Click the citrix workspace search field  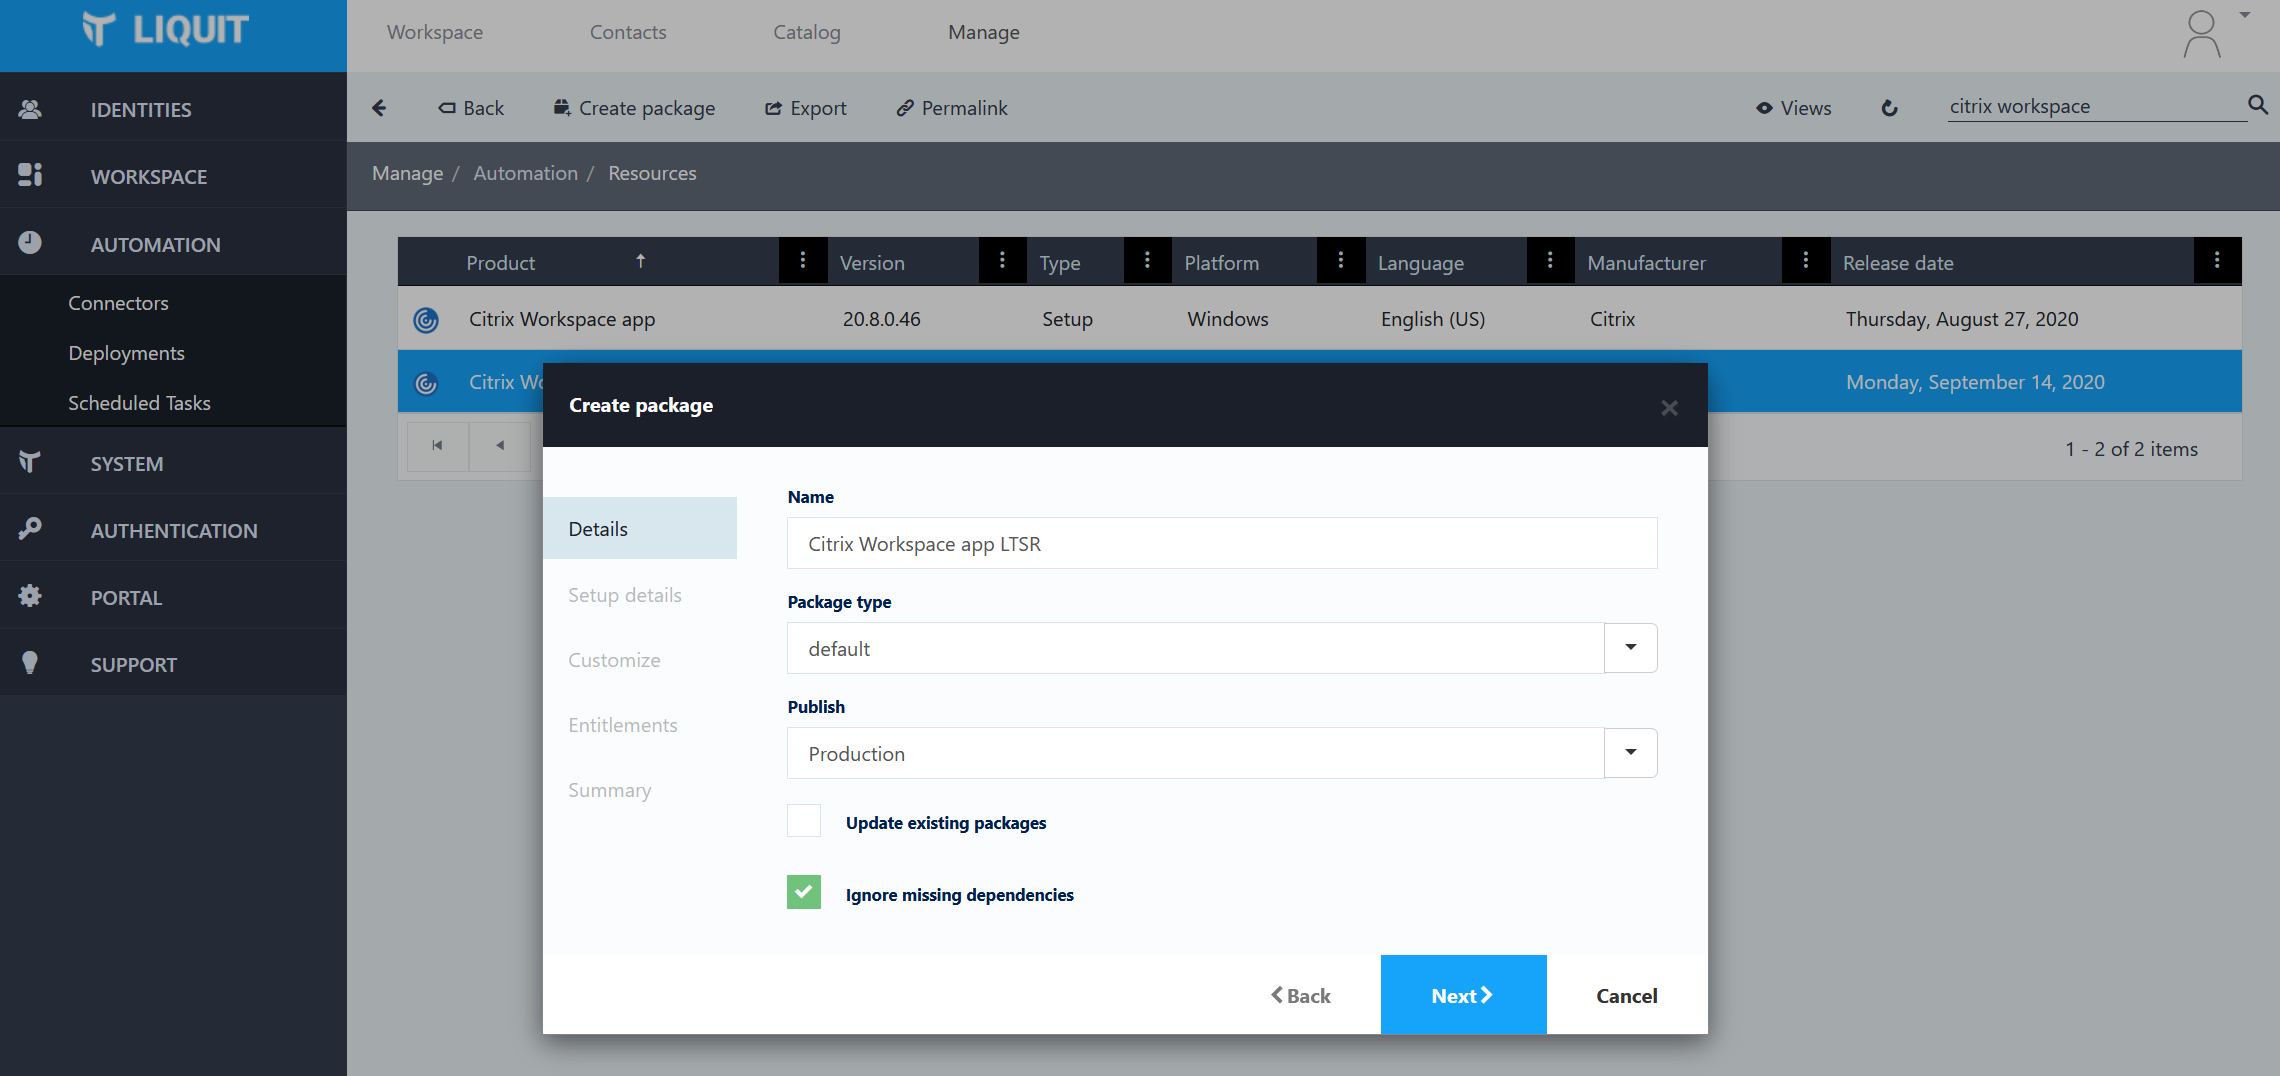2096,106
